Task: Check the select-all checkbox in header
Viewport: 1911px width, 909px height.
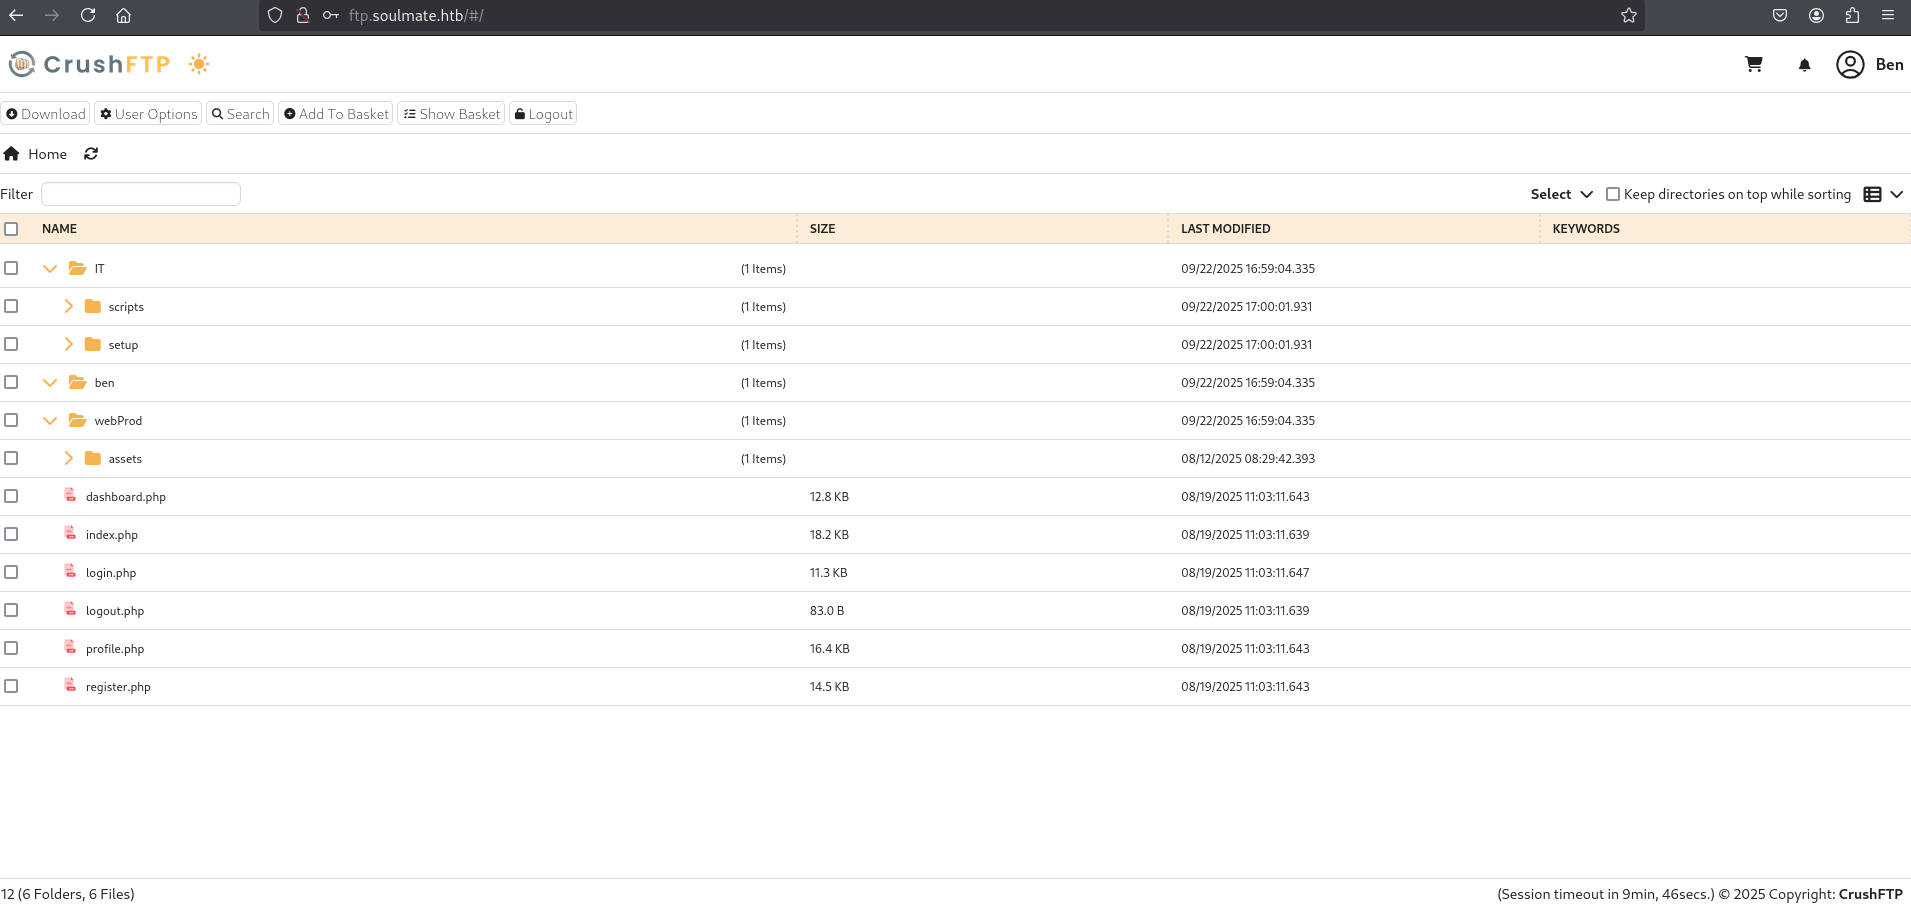Action: (x=11, y=229)
